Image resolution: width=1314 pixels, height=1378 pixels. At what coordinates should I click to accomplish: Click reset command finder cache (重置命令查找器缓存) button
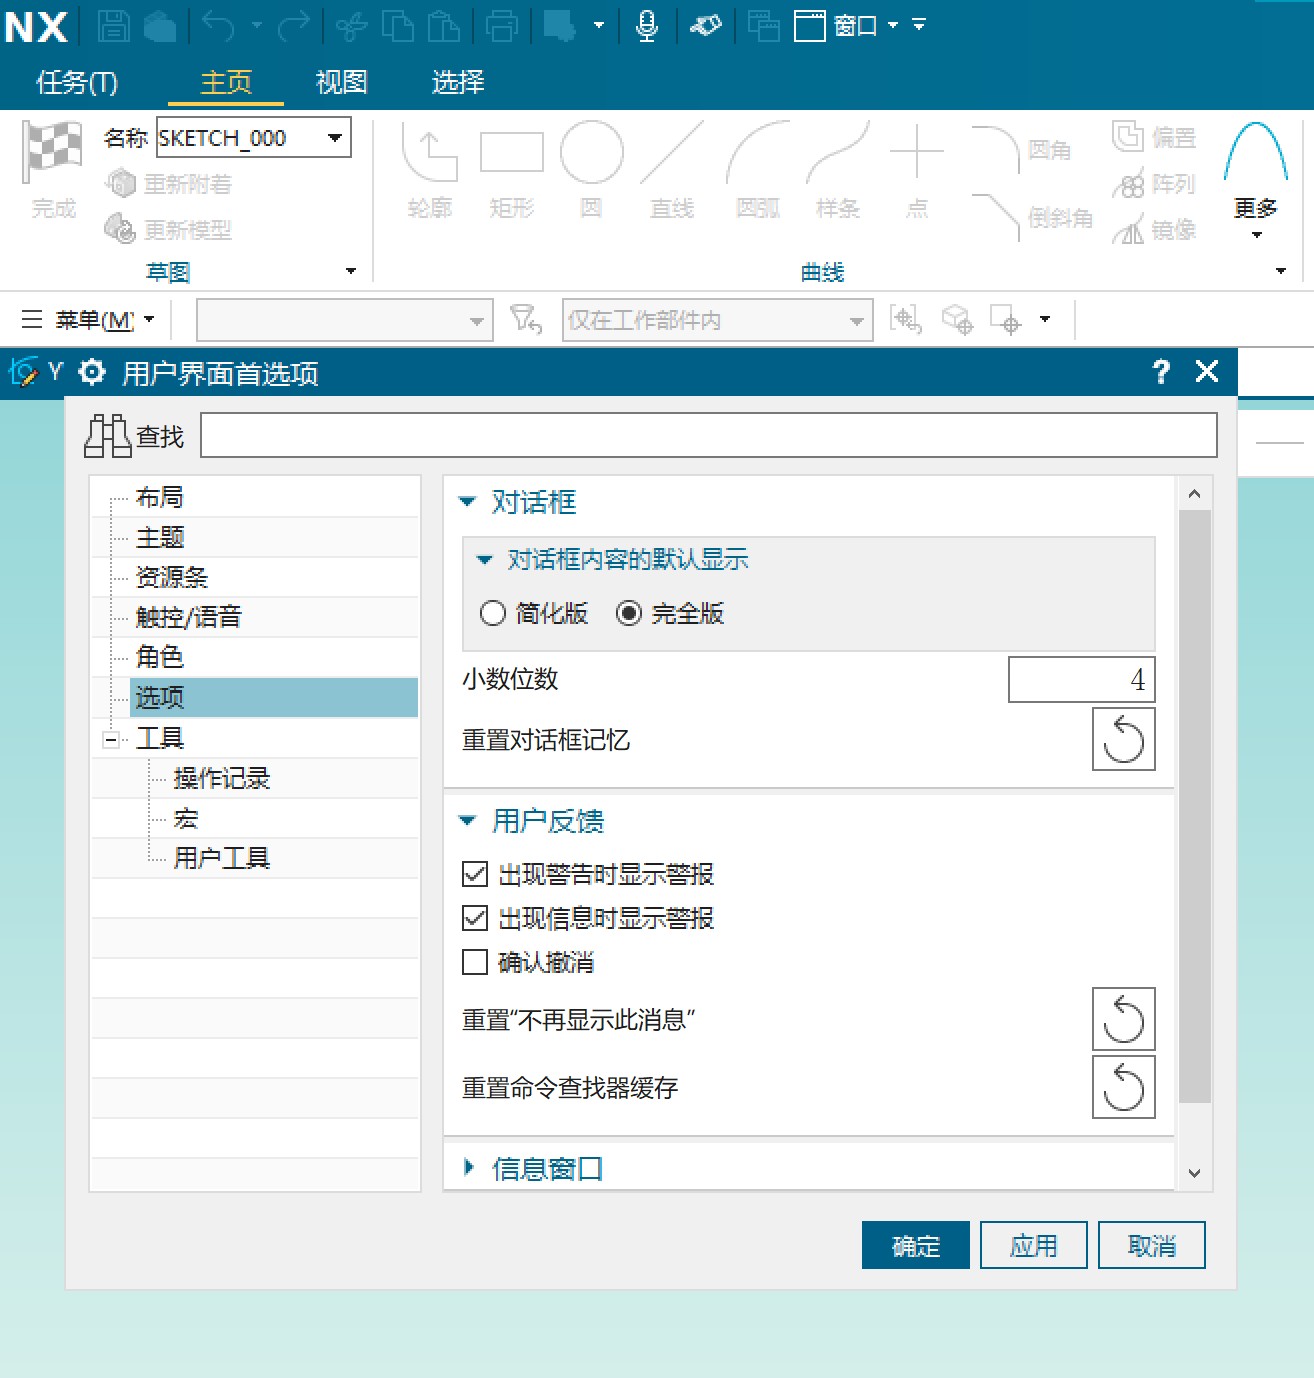pyautogui.click(x=1124, y=1087)
